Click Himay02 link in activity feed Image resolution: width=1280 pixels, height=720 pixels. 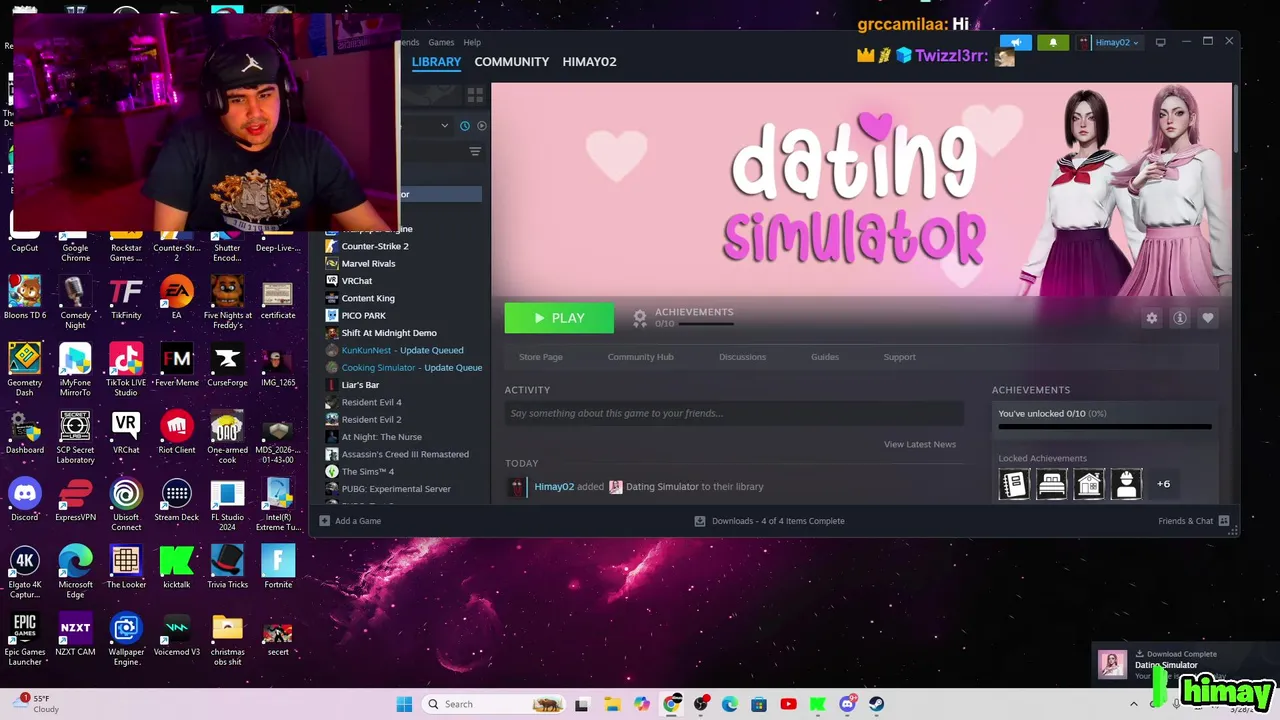tap(554, 487)
